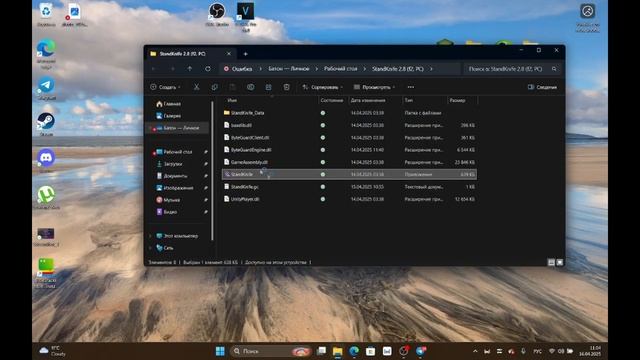Click the Cut scissors icon in toolbar
This screenshot has height=360, width=640.
196,87
